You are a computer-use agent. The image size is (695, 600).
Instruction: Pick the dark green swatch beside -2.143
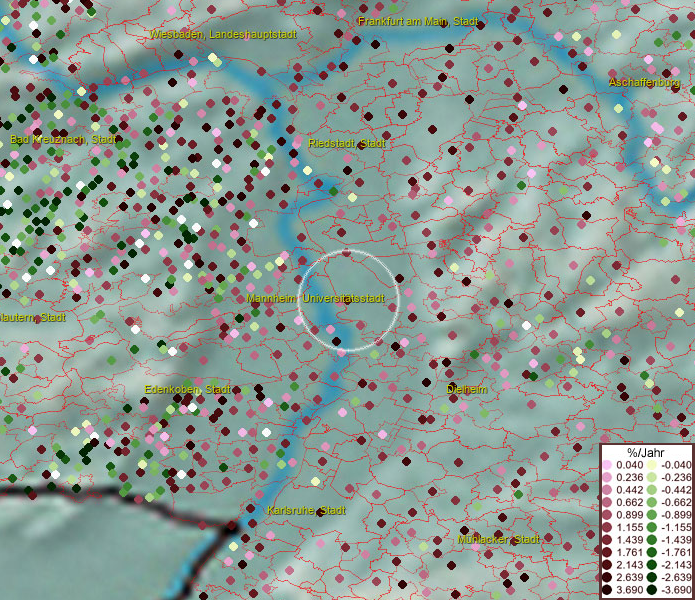tap(652, 565)
